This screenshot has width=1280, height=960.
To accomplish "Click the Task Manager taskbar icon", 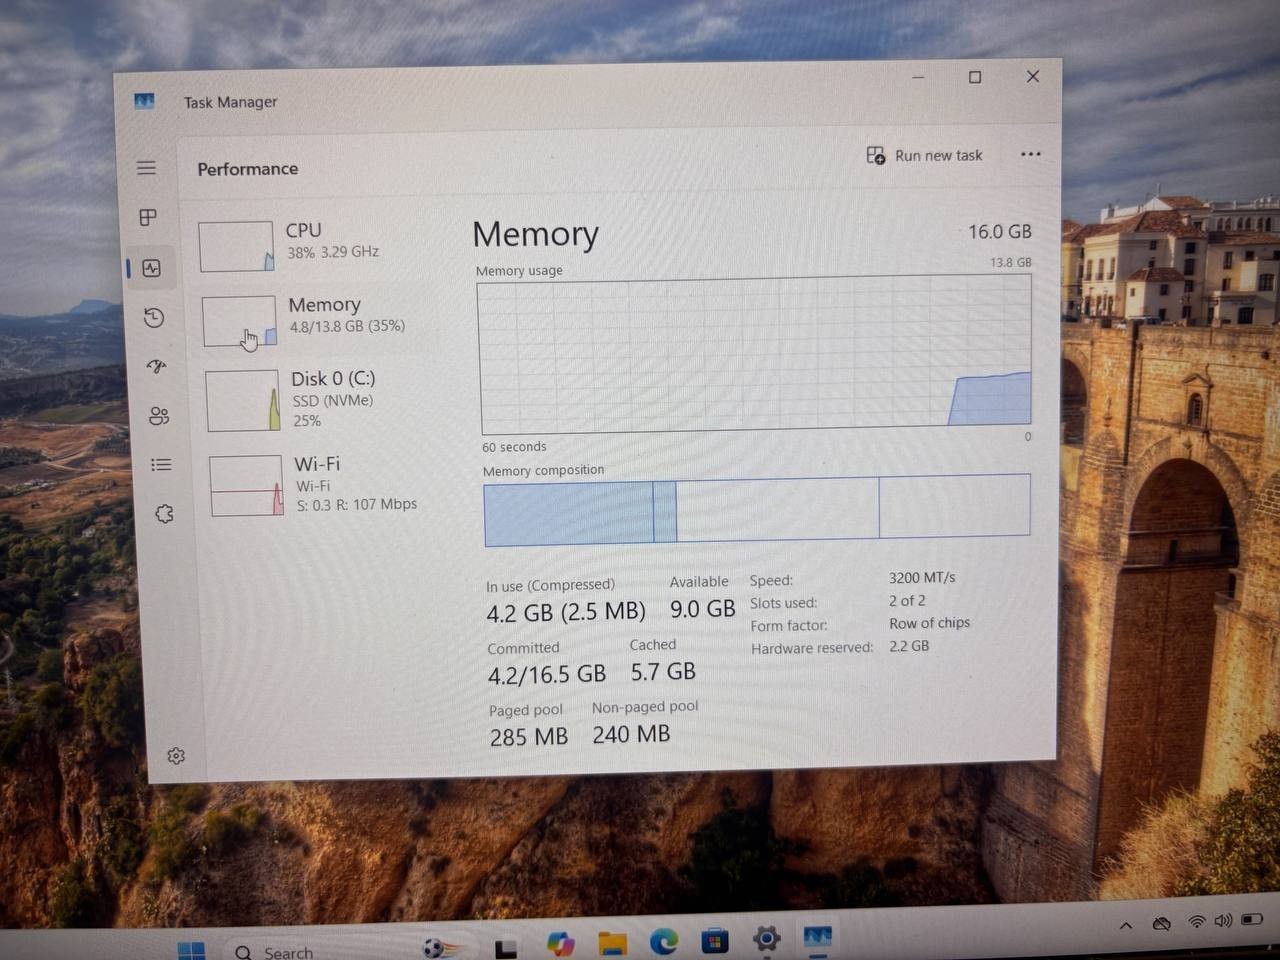I will 818,937.
